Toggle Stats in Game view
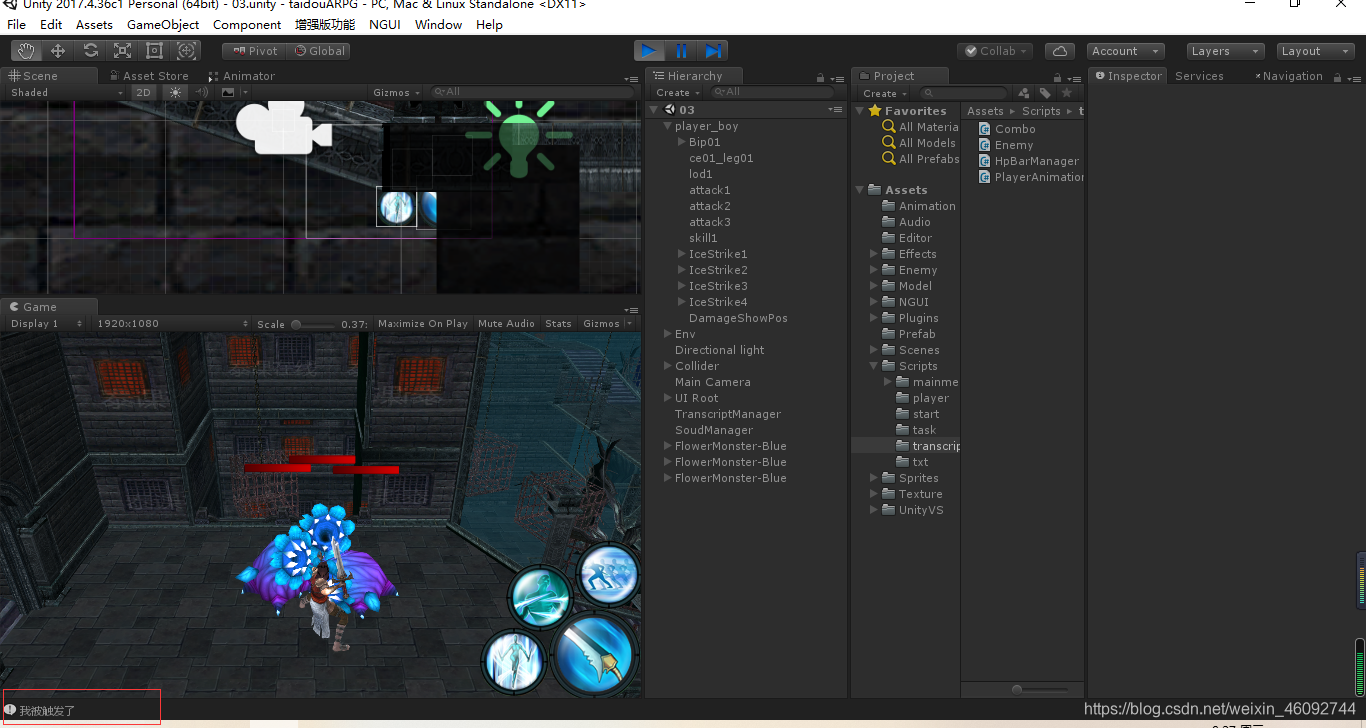The height and width of the screenshot is (728, 1366). click(559, 323)
